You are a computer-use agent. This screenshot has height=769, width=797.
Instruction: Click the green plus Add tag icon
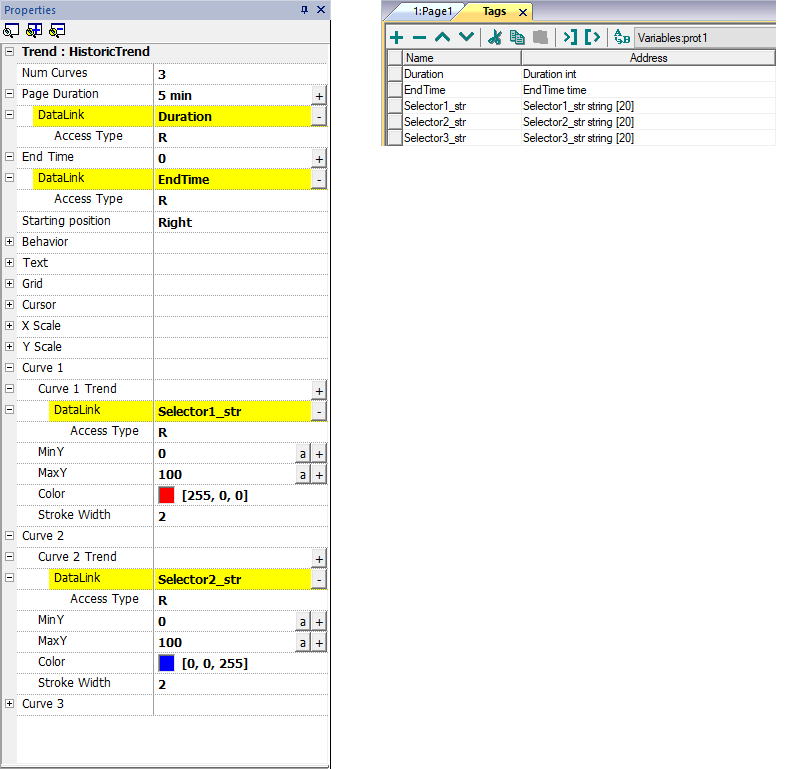click(397, 37)
